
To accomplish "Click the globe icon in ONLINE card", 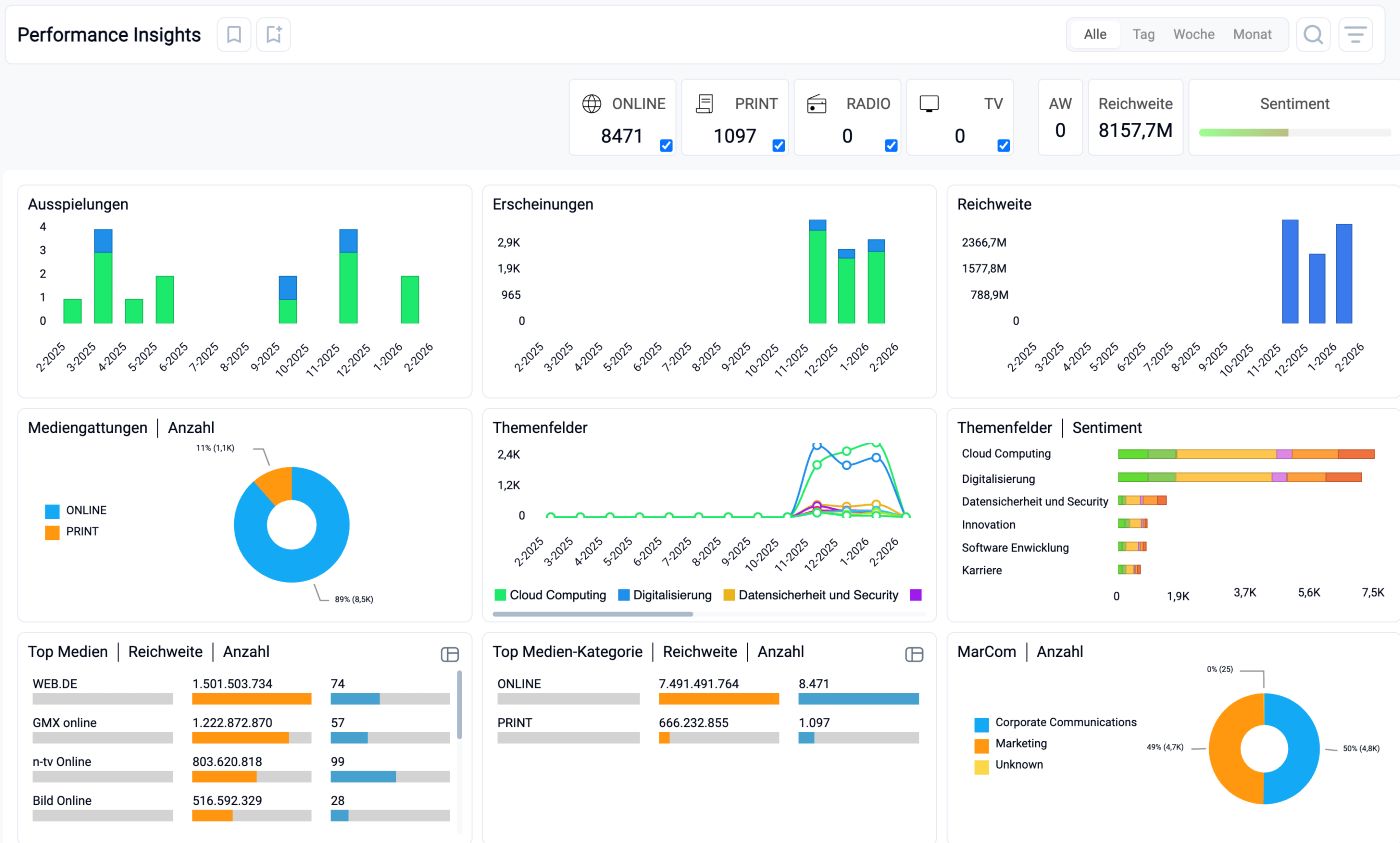I will pyautogui.click(x=592, y=104).
